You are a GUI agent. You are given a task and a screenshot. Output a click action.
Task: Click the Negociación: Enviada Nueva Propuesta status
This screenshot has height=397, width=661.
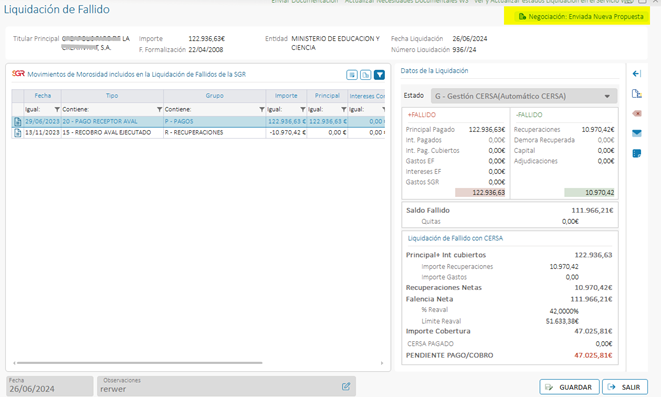click(x=582, y=17)
